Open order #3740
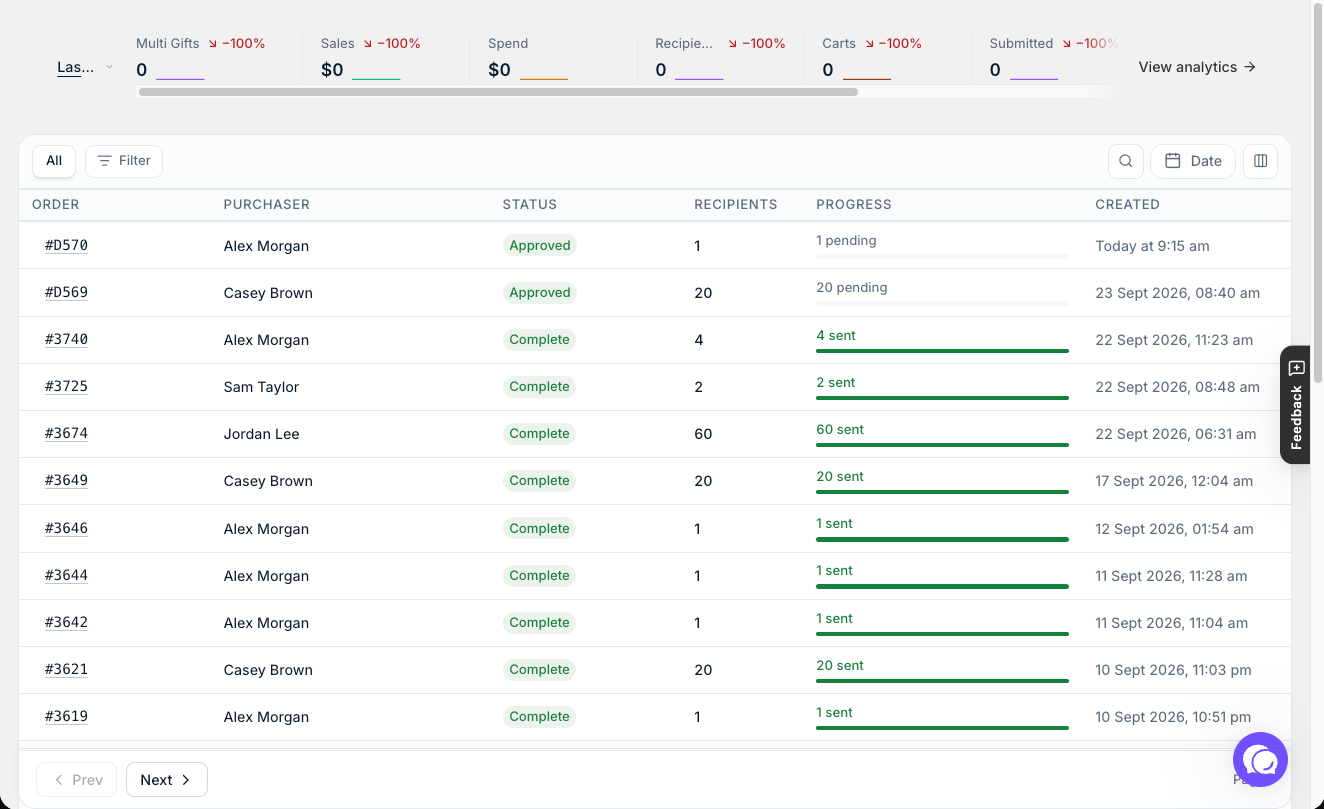 (x=67, y=339)
